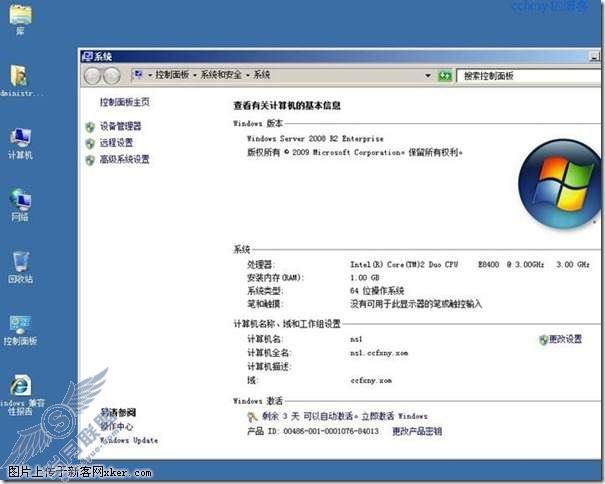Image resolution: width=605 pixels, height=484 pixels.
Task: Select 系统和安全 in the breadcrumb path
Action: point(221,75)
